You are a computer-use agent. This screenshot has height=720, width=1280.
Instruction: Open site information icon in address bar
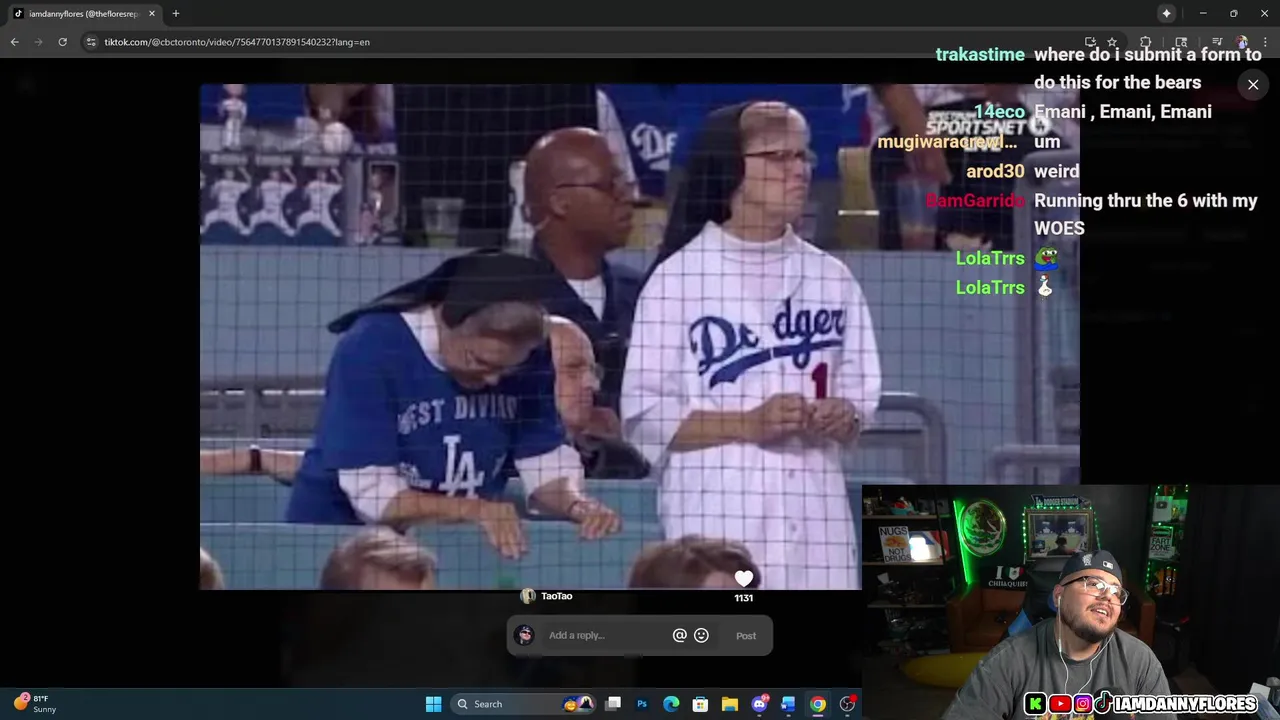click(x=91, y=42)
